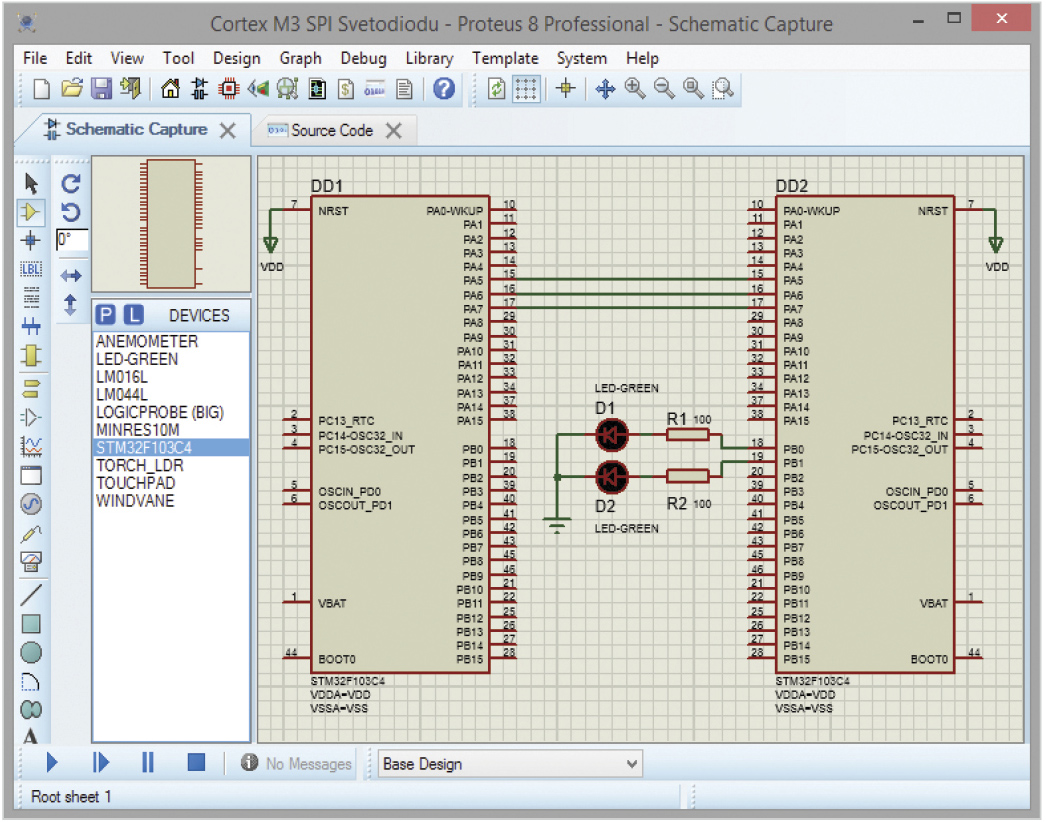The height and width of the screenshot is (822, 1046).
Task: Select the Junction Dot mode tool
Action: click(31, 240)
